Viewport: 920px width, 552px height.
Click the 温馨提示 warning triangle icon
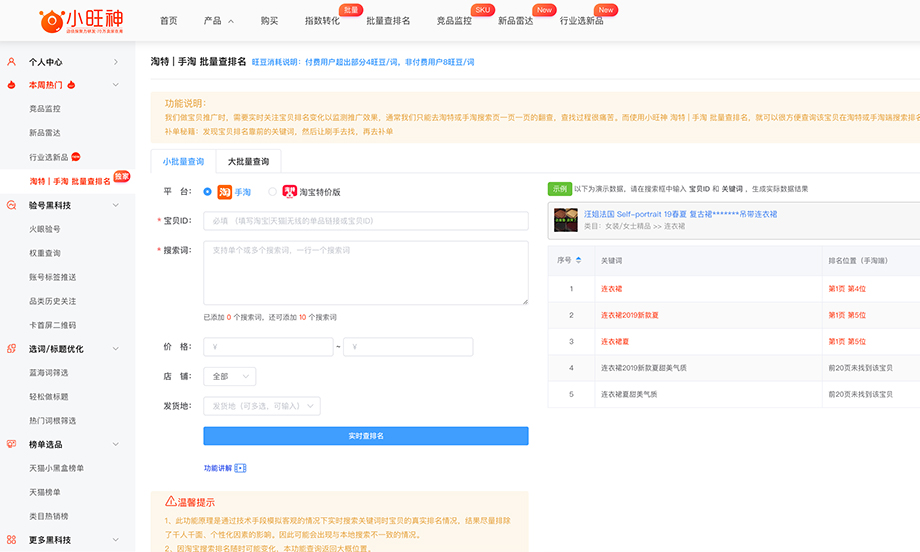pyautogui.click(x=171, y=501)
